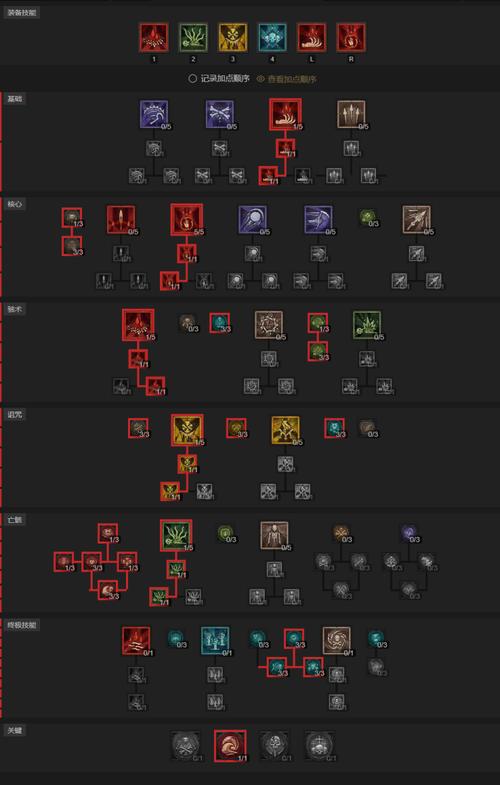
Task: Open the 关键 passives section label
Action: pyautogui.click(x=15, y=730)
